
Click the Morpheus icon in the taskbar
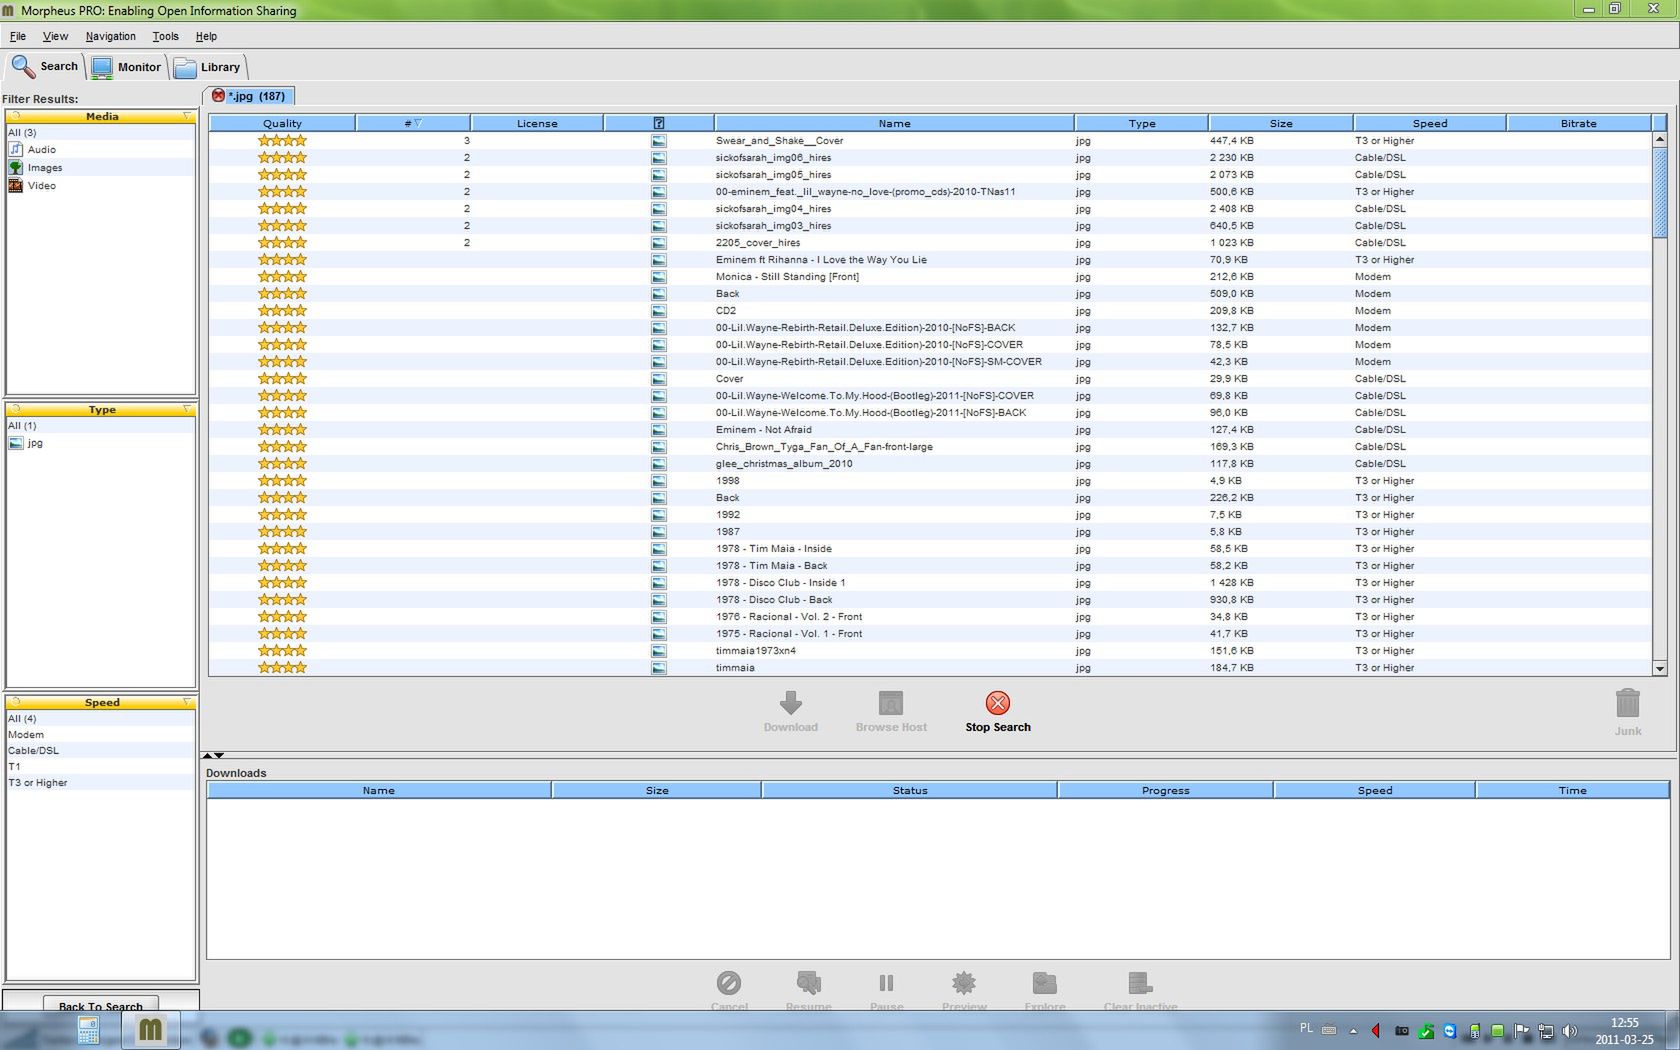[151, 1030]
